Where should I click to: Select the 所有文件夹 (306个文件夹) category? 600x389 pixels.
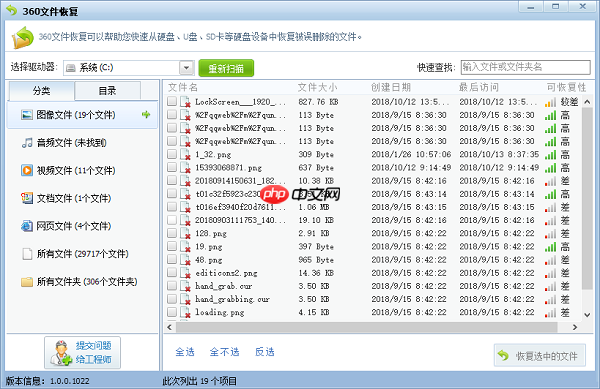(x=82, y=282)
